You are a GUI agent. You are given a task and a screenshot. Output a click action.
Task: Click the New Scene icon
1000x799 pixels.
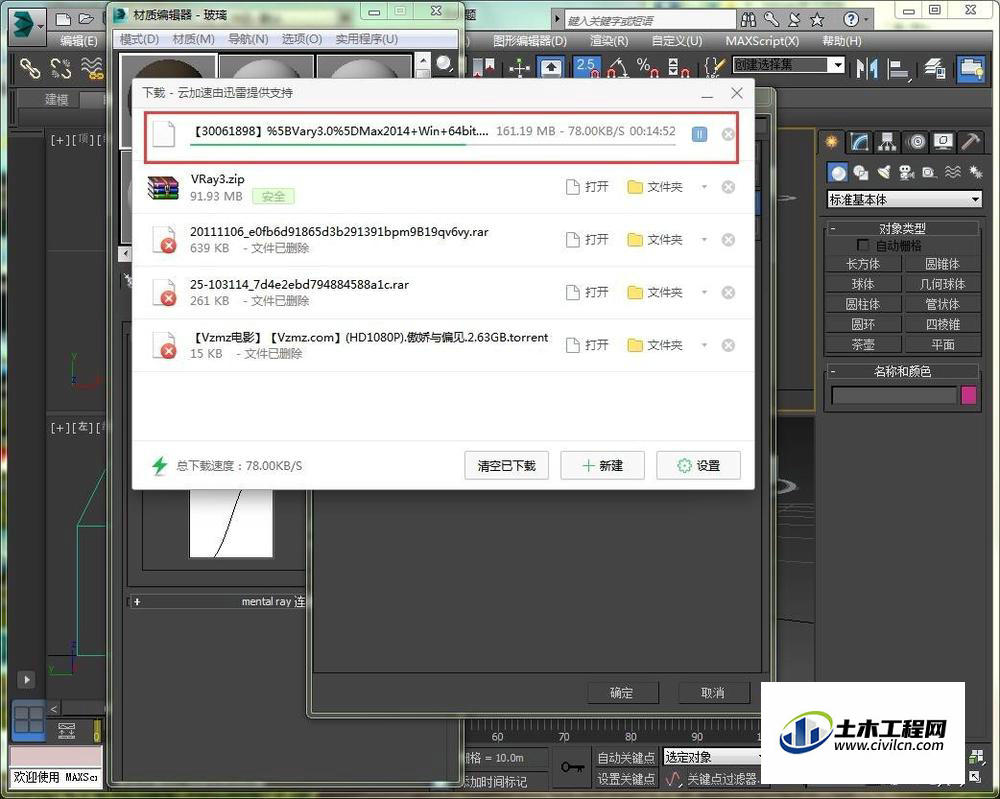point(62,20)
